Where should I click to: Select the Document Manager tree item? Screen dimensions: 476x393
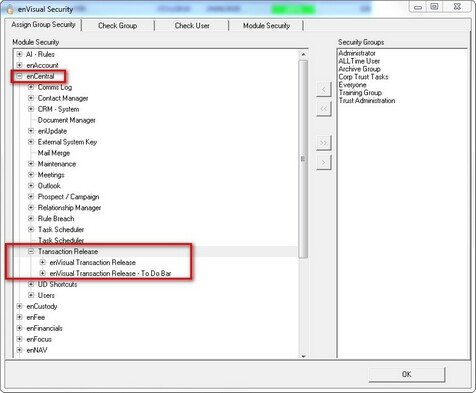tap(67, 120)
